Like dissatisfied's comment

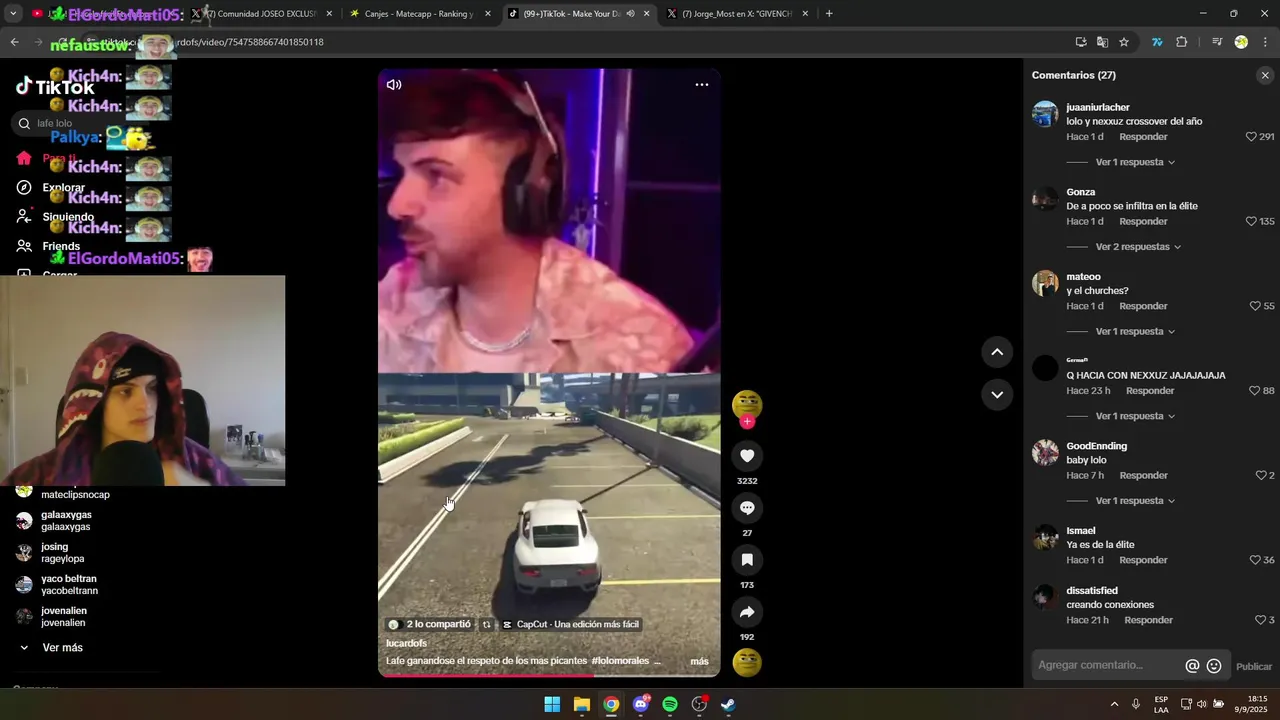pyautogui.click(x=1260, y=620)
